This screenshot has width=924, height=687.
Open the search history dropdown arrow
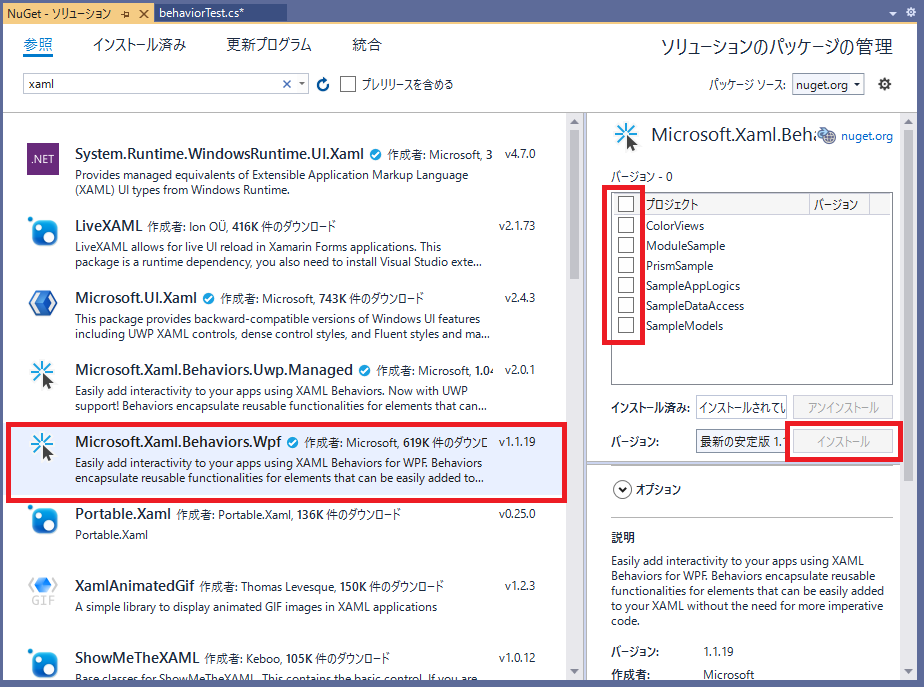[302, 84]
